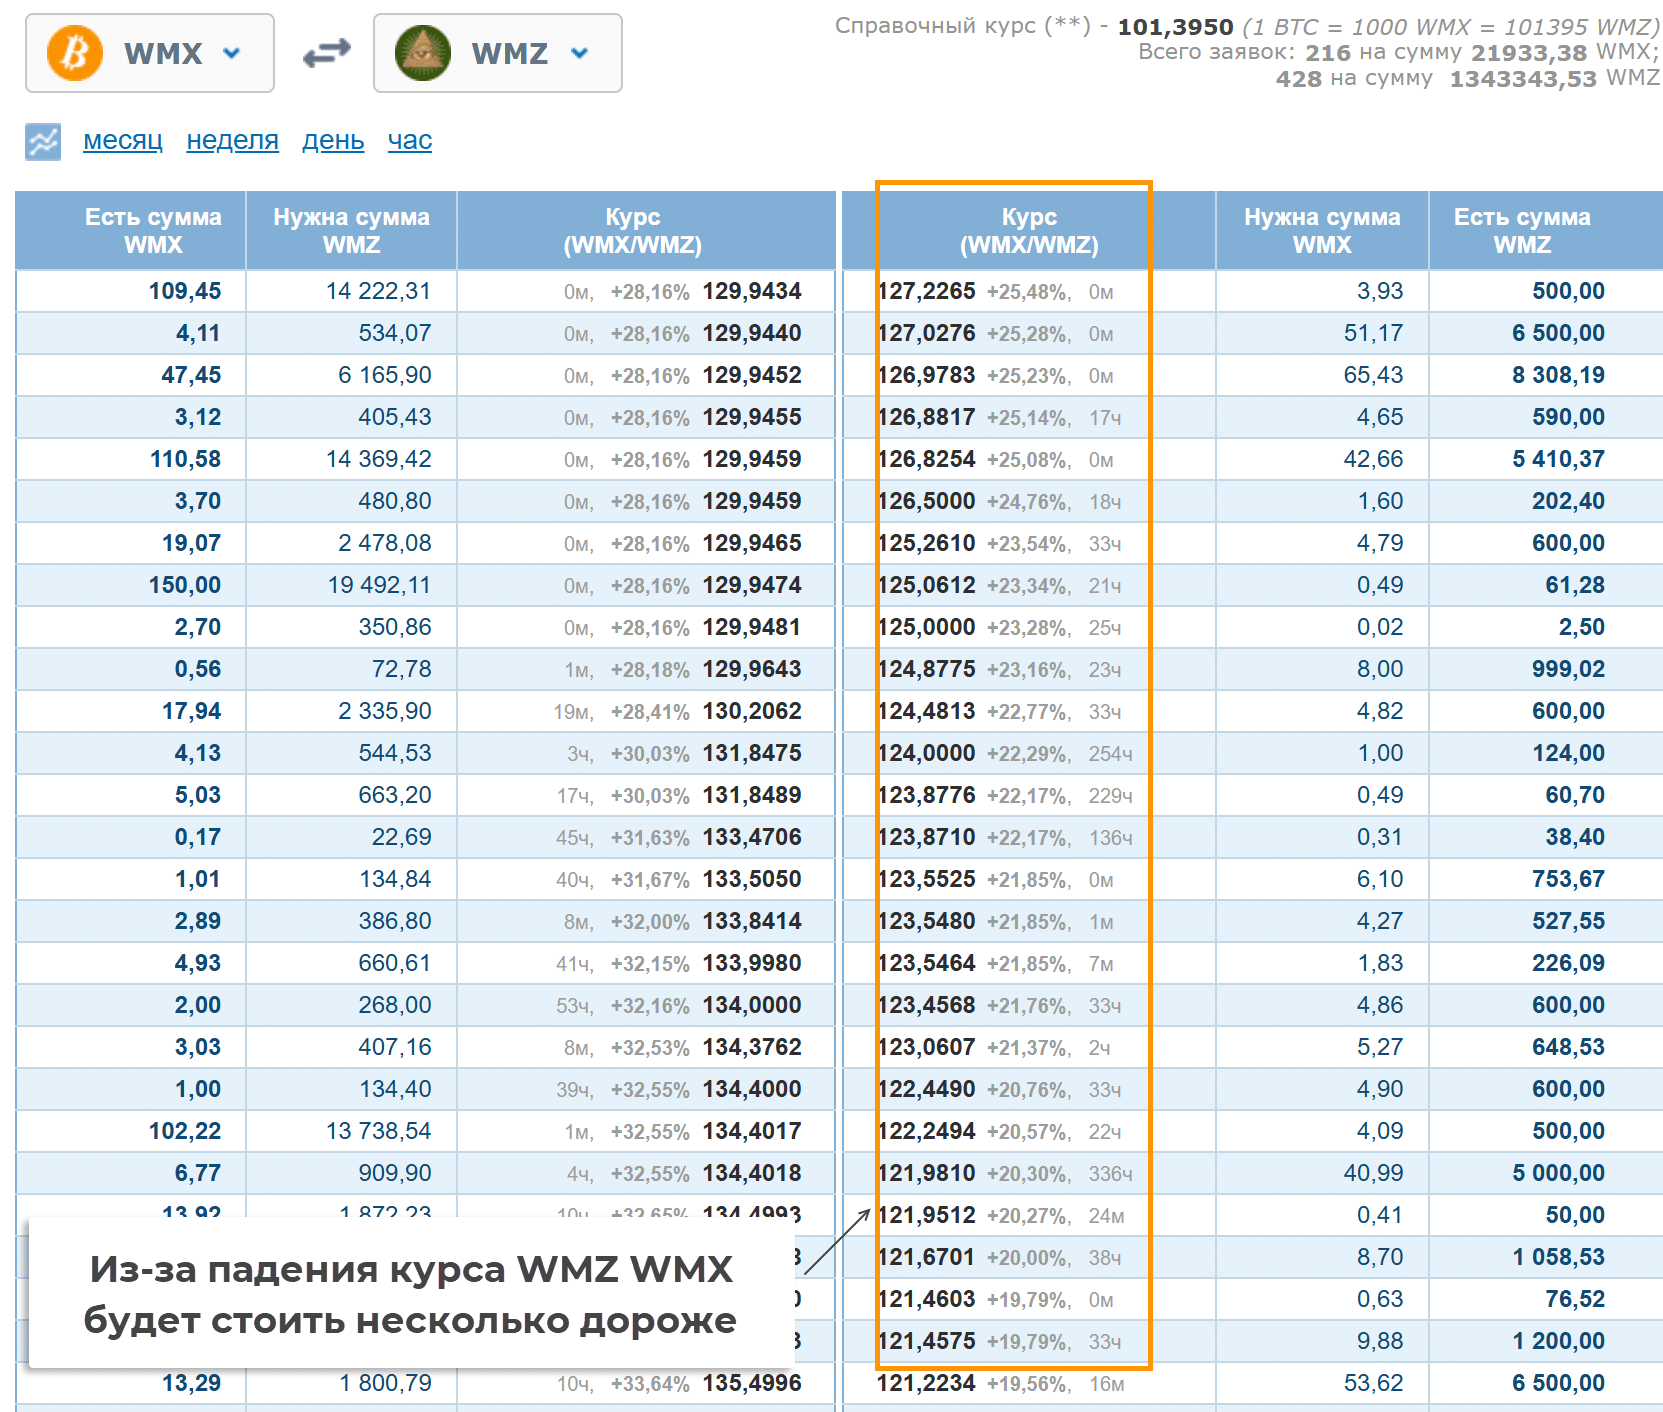The width and height of the screenshot is (1663, 1412).
Task: Click the Есть сумма WMZ column header
Action: (x=1521, y=231)
